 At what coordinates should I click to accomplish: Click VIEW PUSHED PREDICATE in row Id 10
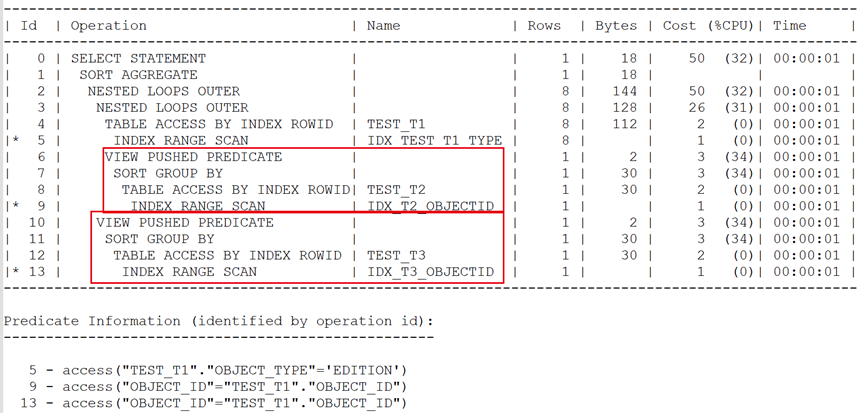(185, 222)
